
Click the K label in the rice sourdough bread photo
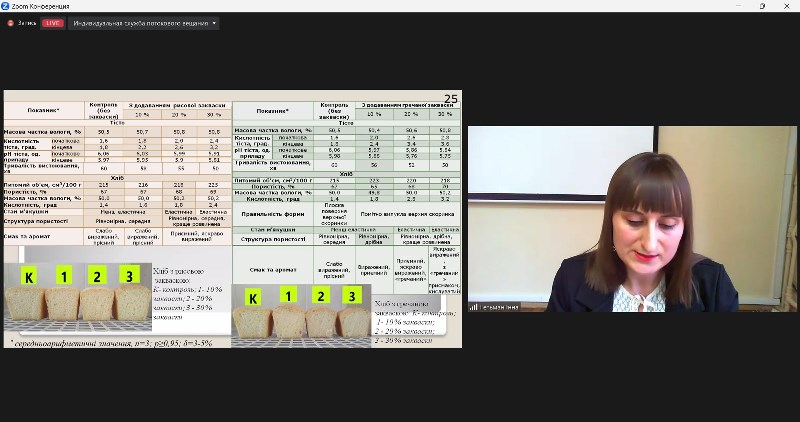point(29,277)
